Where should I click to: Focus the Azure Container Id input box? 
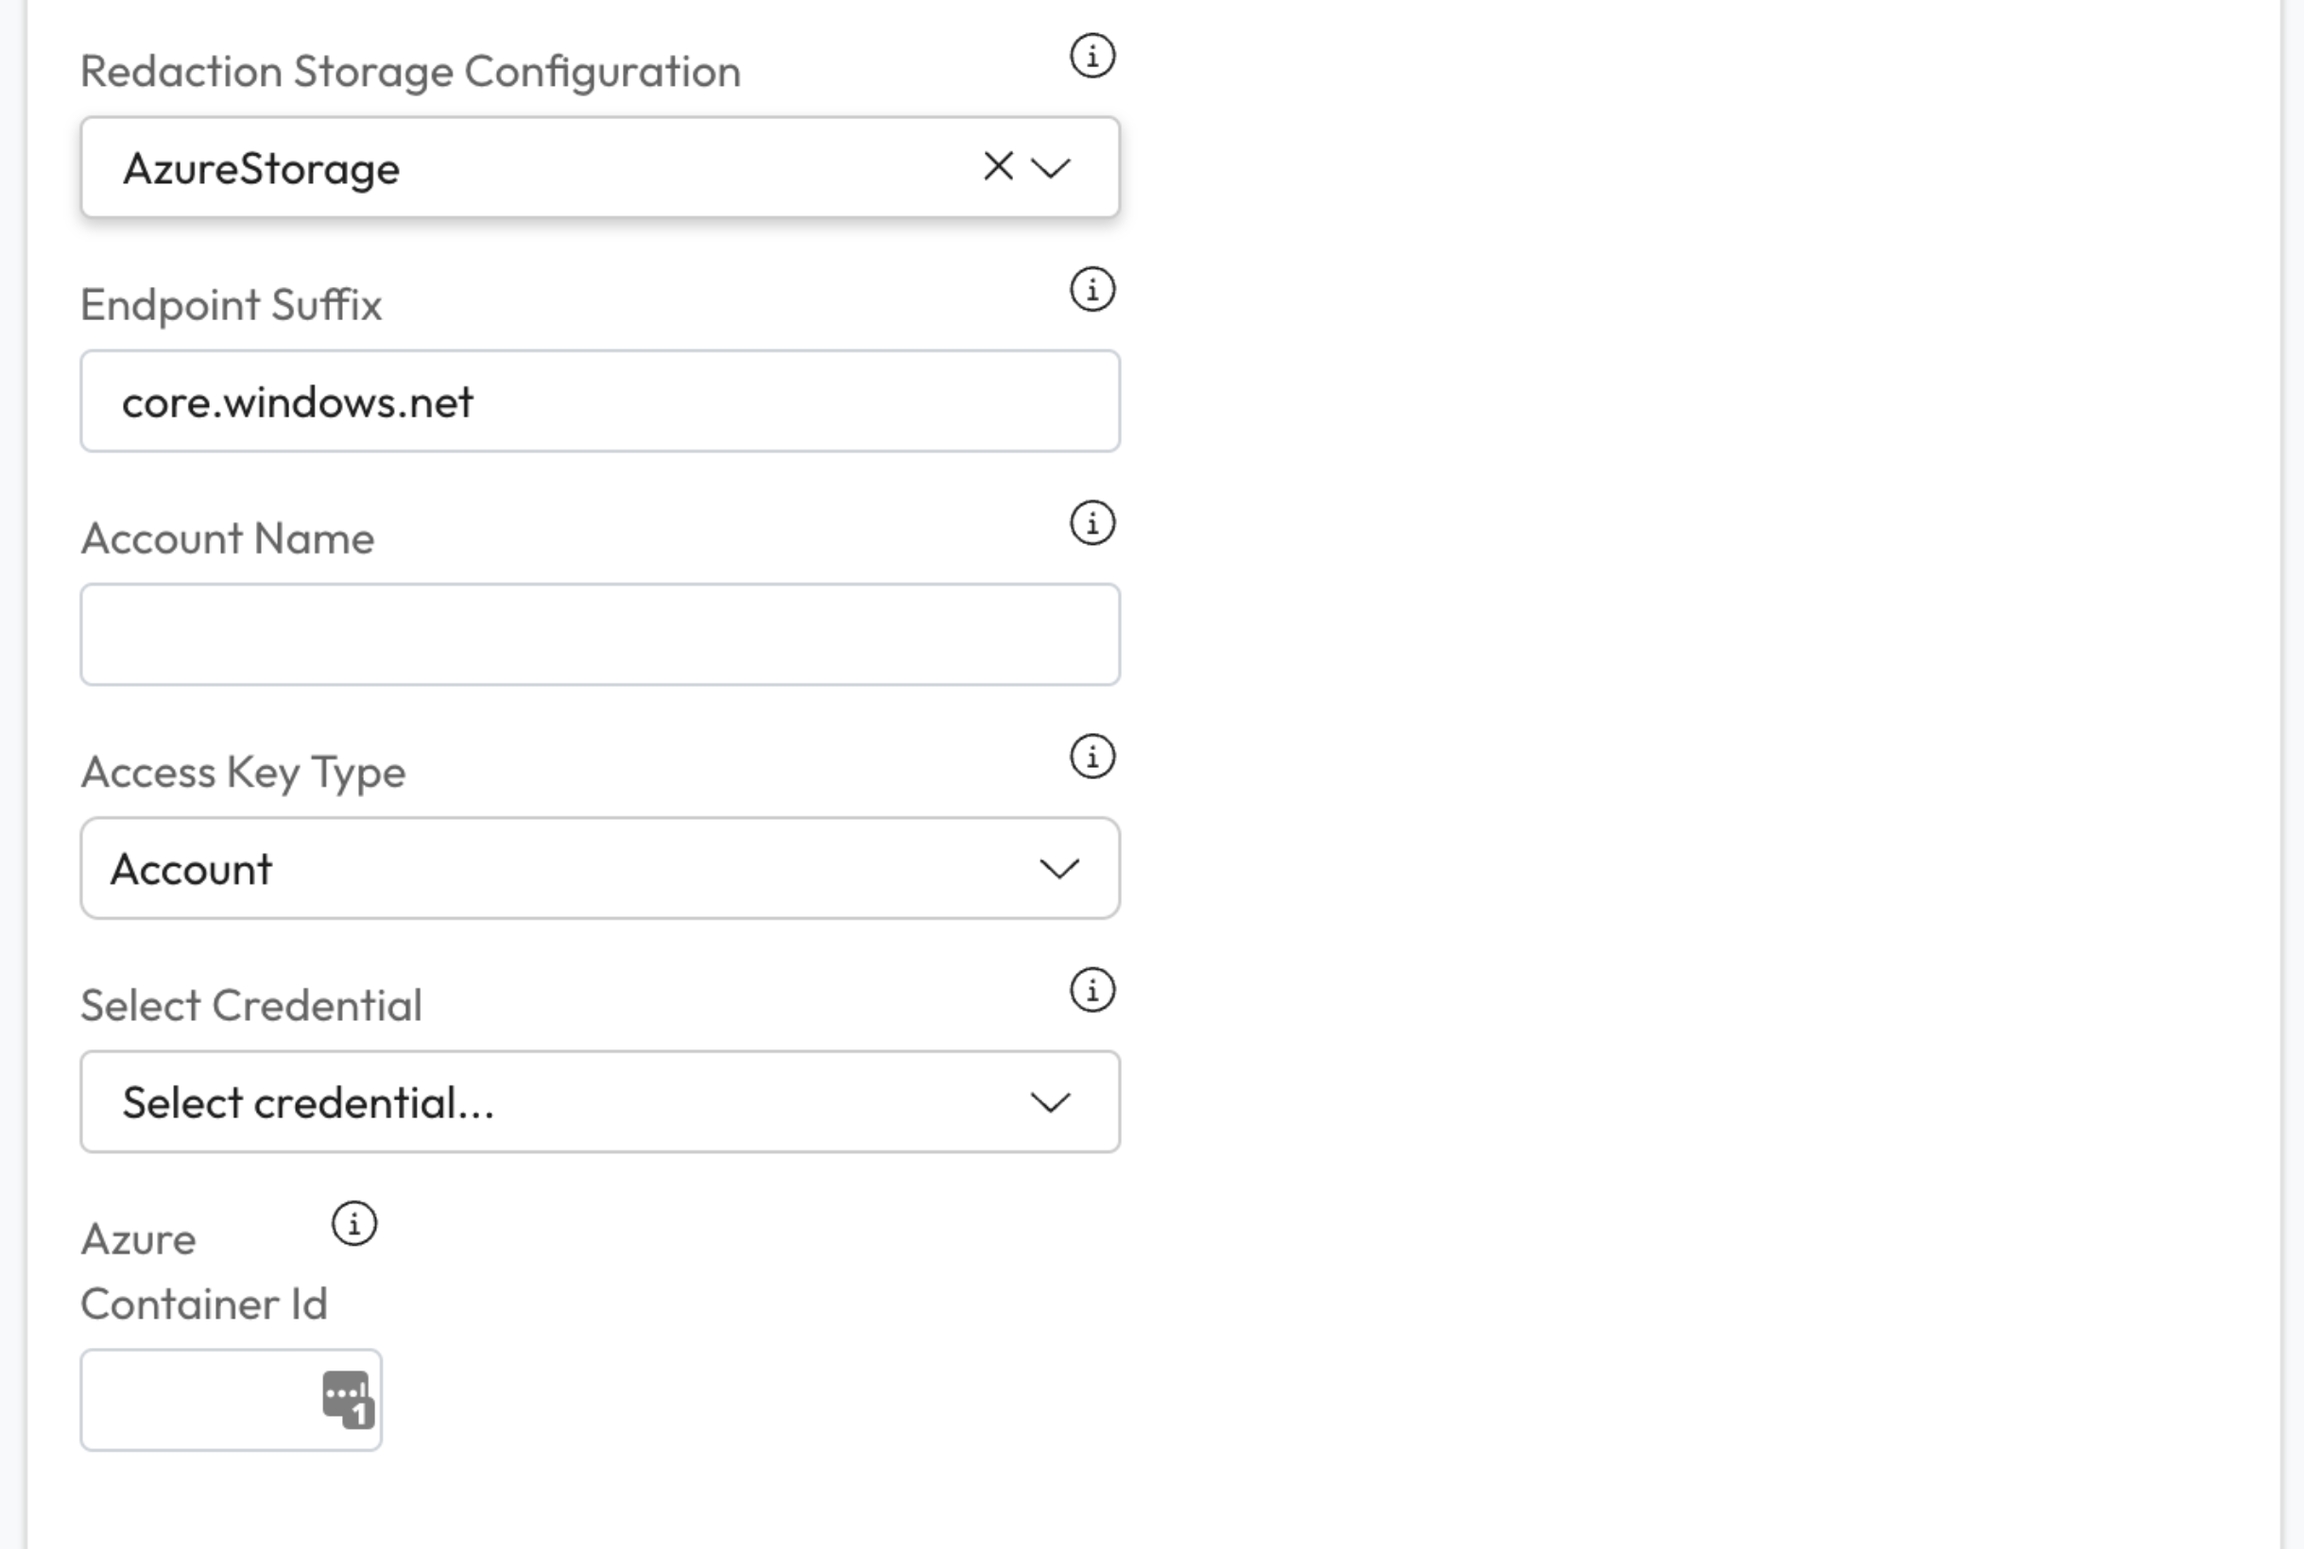(200, 1400)
